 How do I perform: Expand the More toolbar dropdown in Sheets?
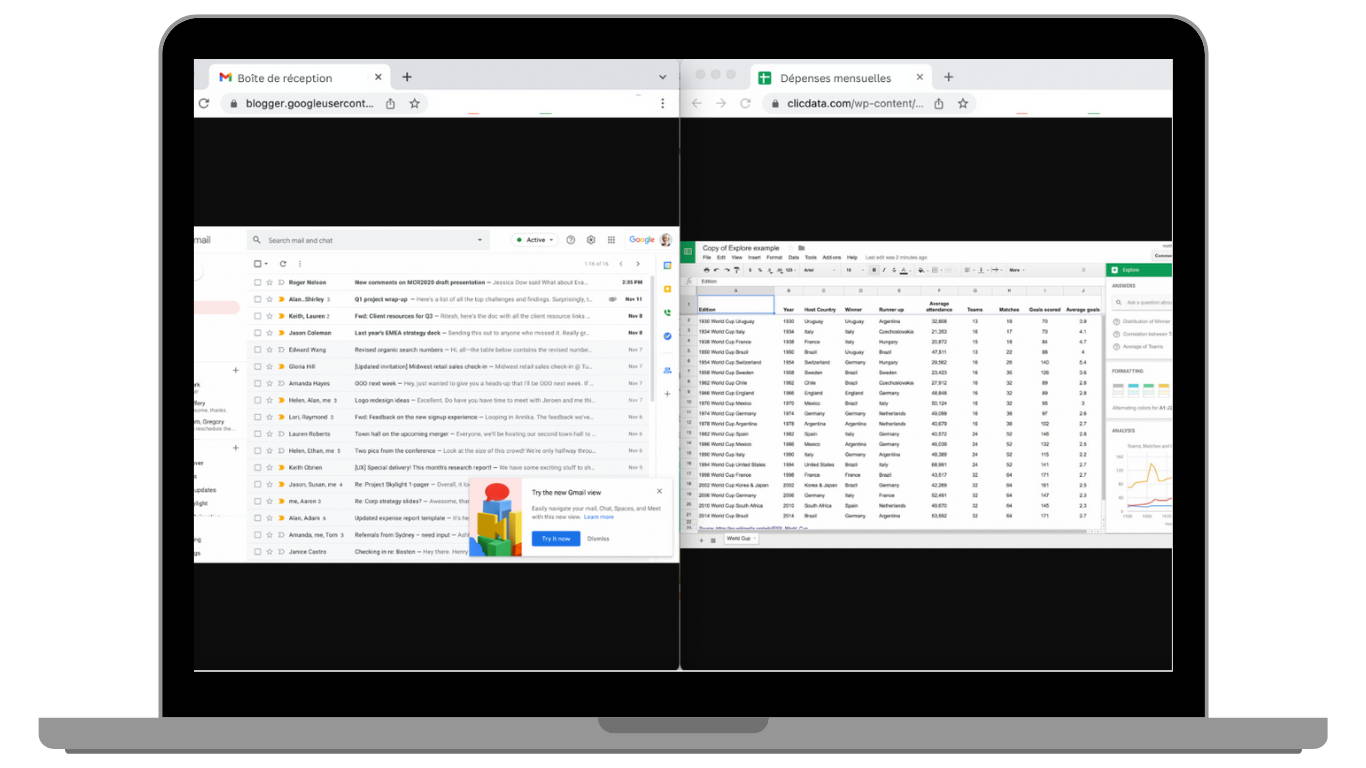pyautogui.click(x=1016, y=270)
